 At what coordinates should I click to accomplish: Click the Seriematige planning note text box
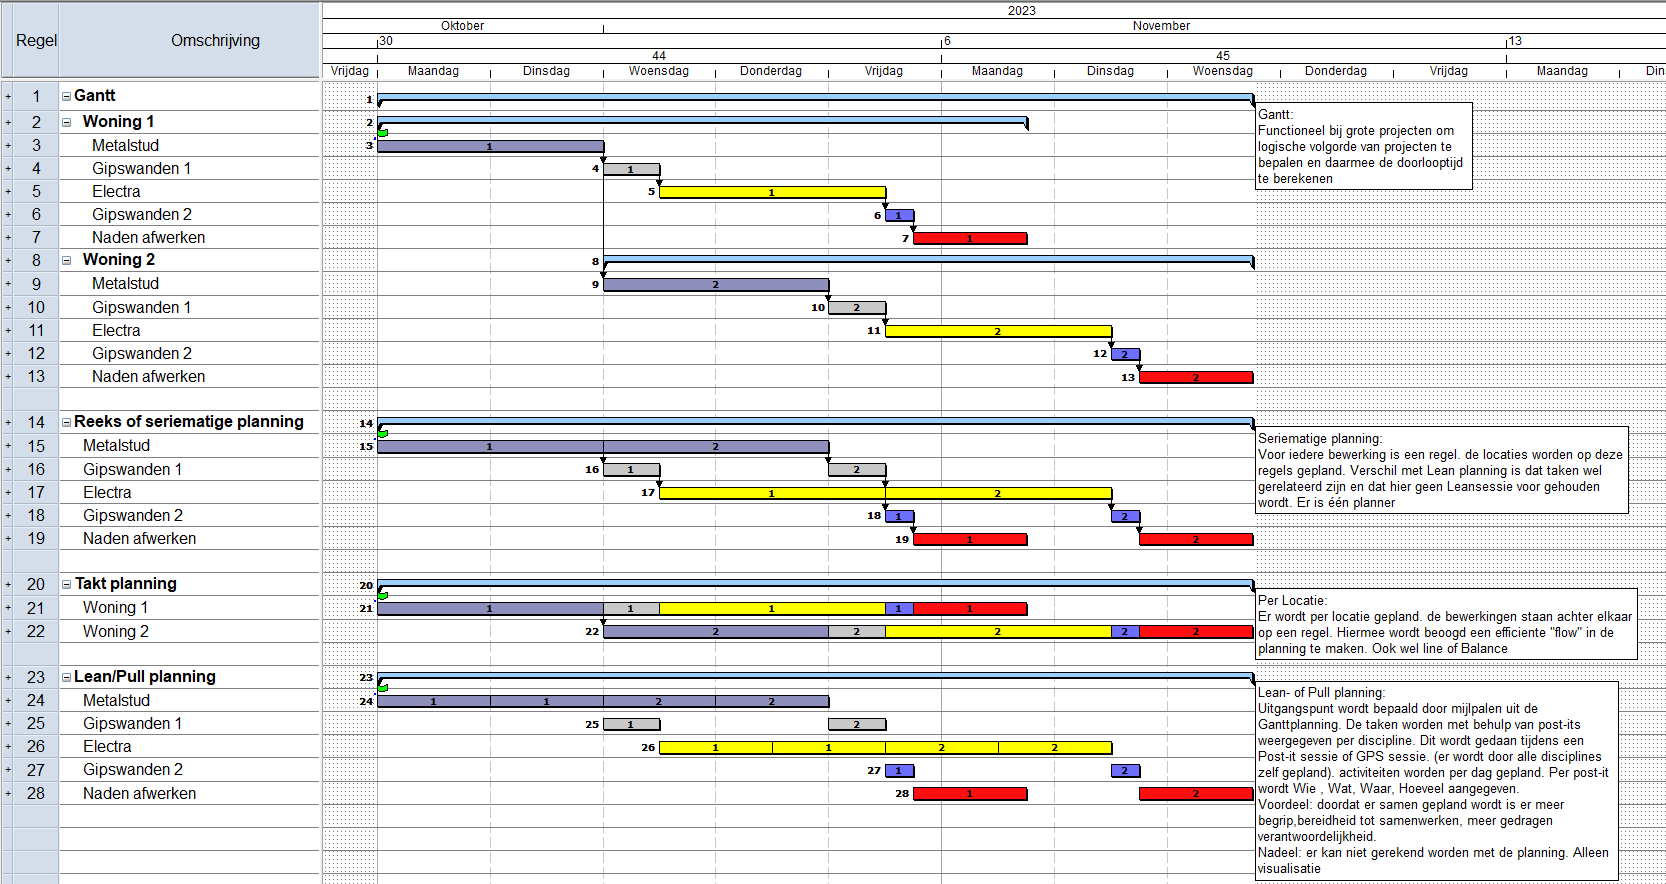tap(1440, 470)
